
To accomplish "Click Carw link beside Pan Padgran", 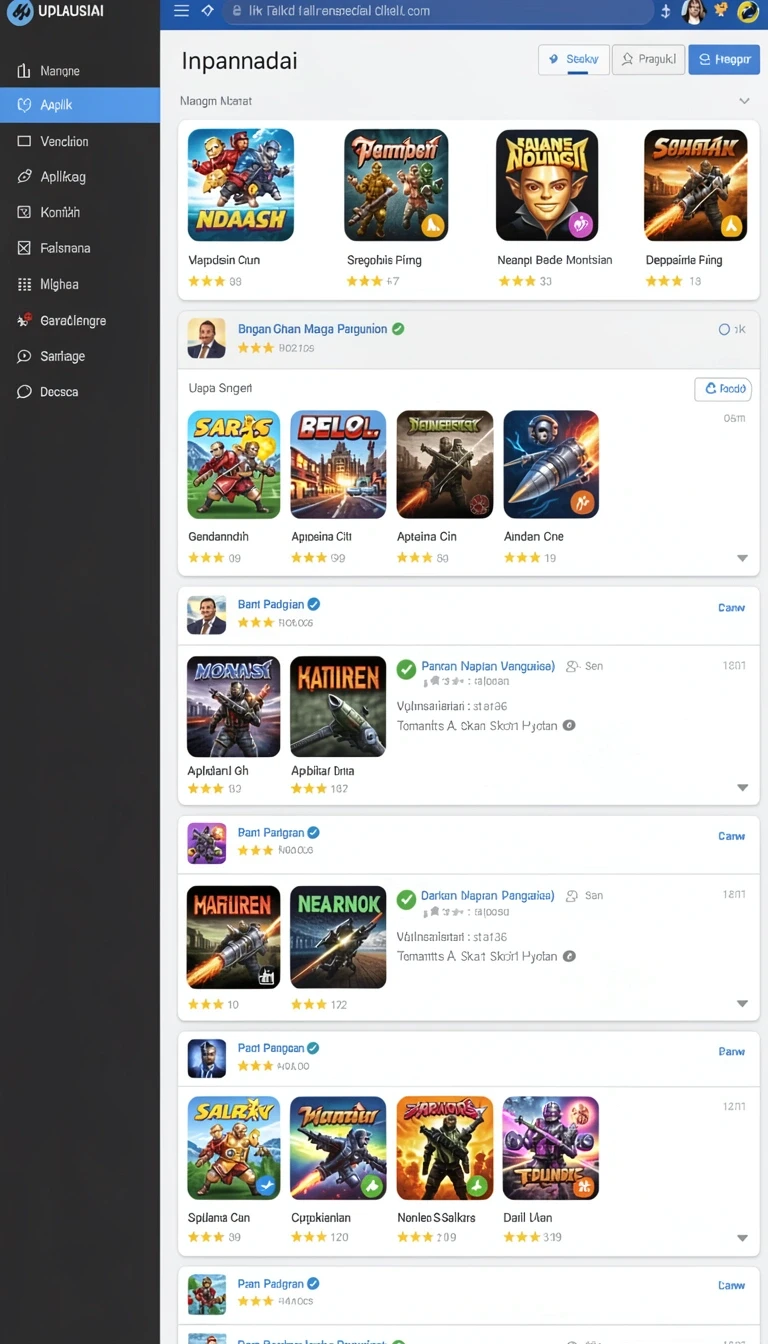I will click(731, 1286).
